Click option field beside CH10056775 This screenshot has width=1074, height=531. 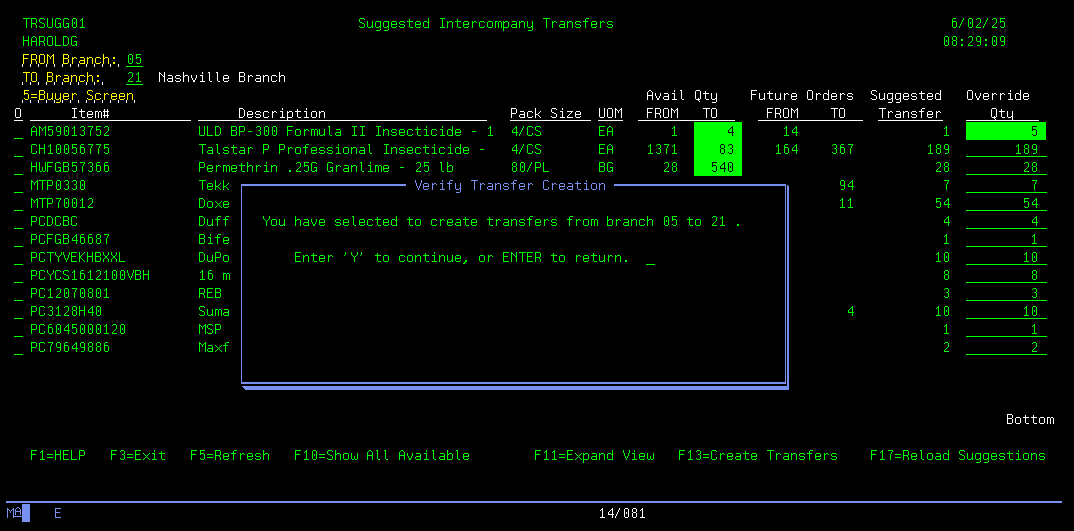[x=18, y=150]
